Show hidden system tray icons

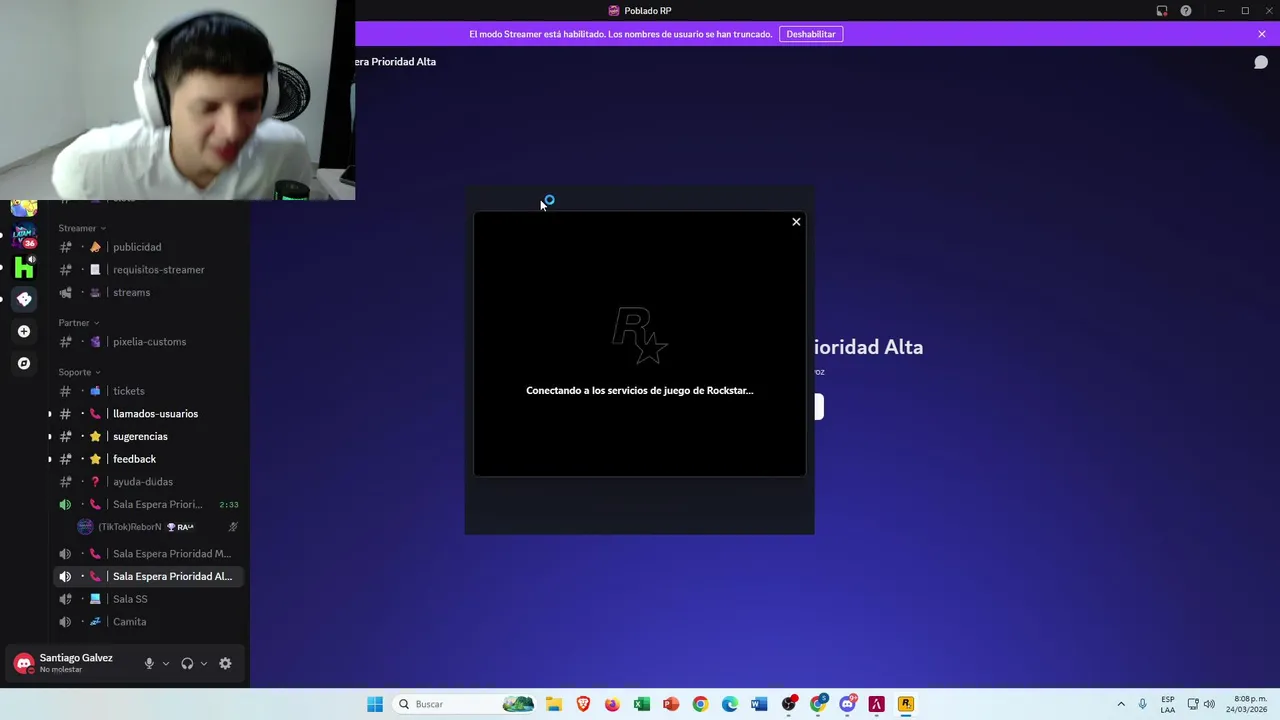(x=1121, y=704)
